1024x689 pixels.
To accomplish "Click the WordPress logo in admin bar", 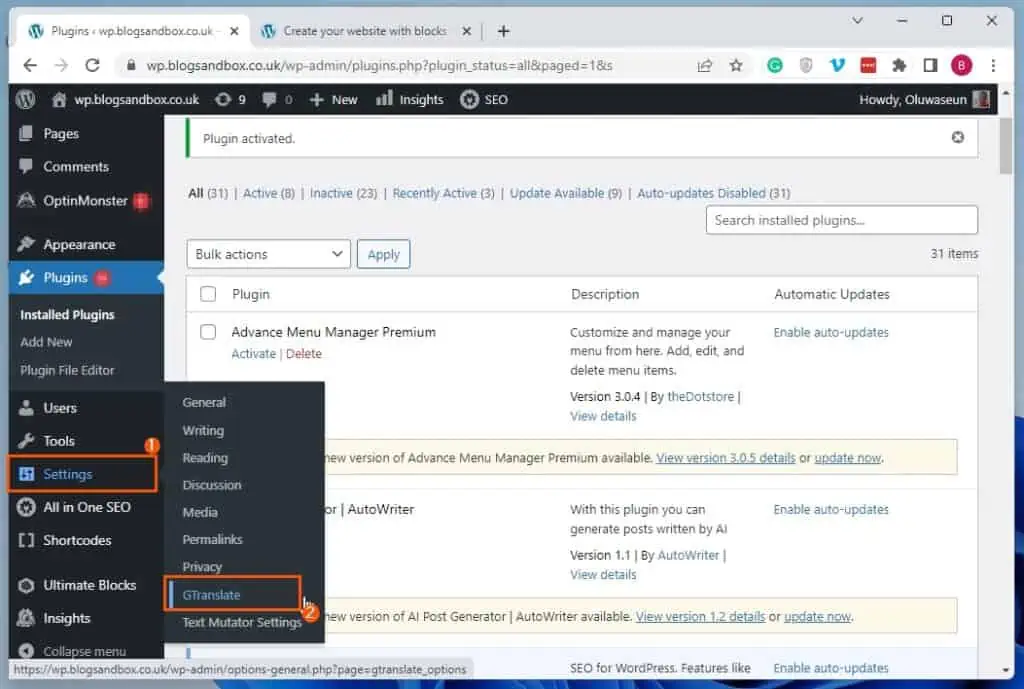I will (25, 99).
